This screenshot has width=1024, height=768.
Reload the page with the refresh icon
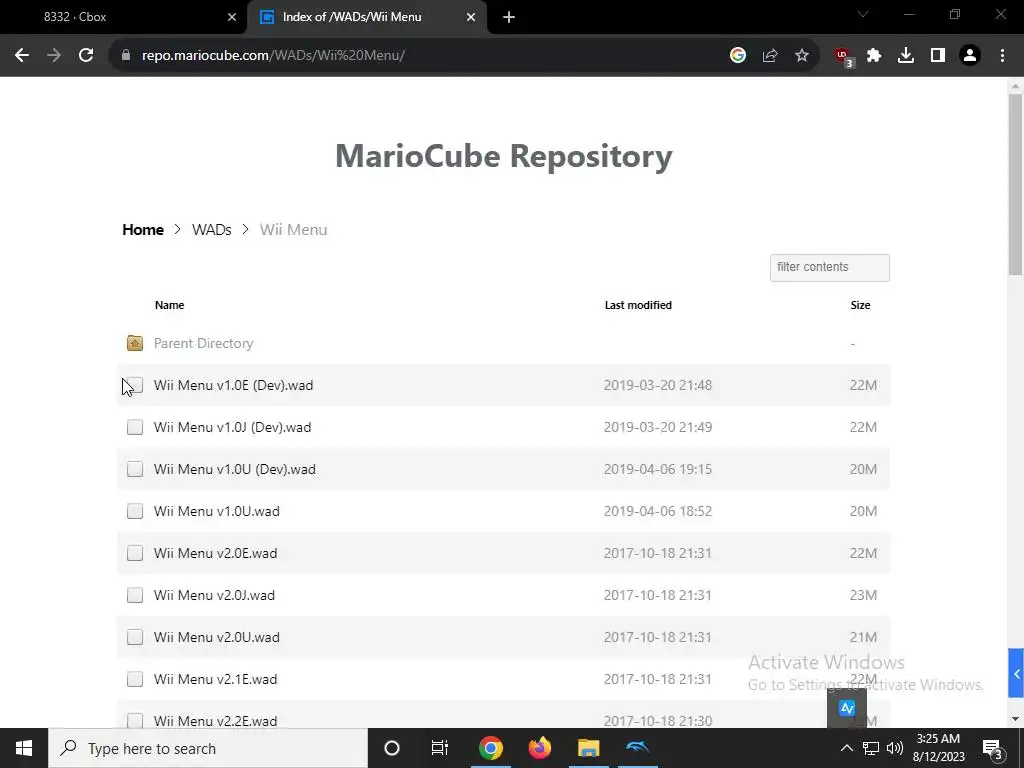86,56
